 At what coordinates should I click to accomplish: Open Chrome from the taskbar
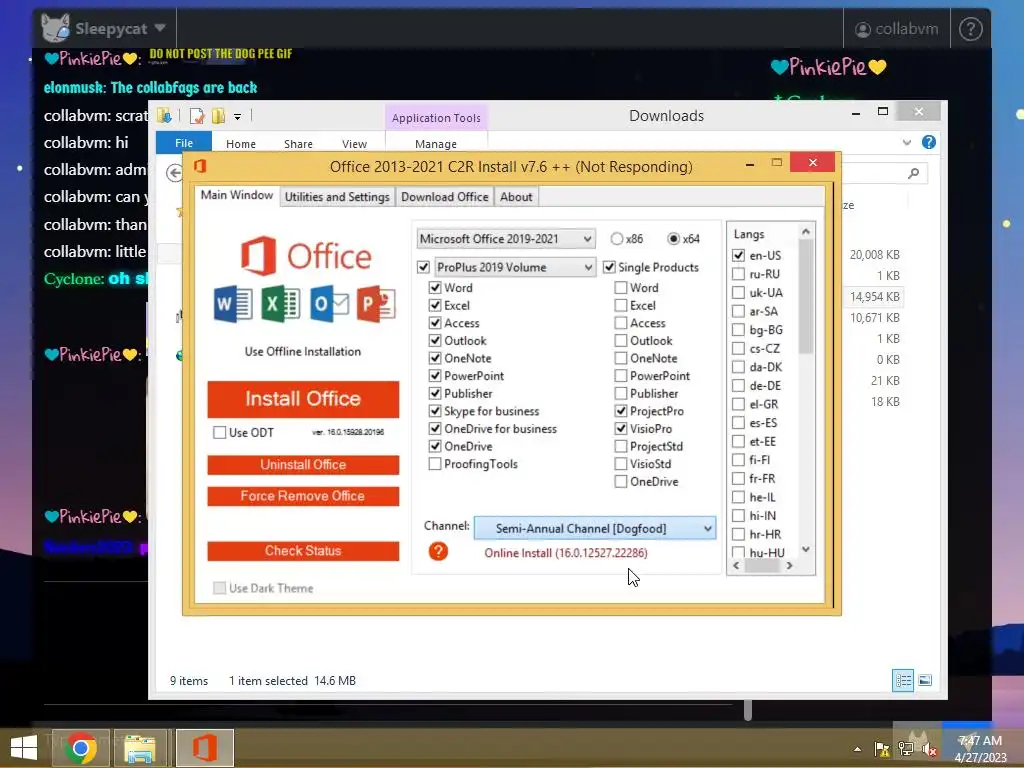[x=81, y=748]
